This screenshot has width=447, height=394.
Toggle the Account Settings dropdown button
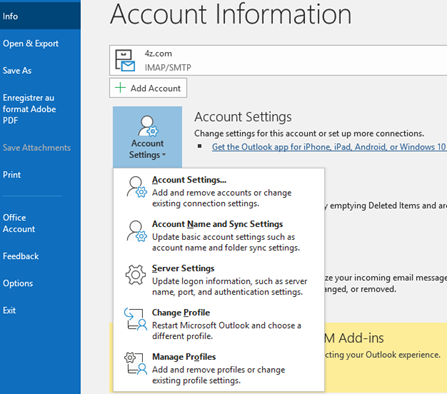(x=147, y=137)
